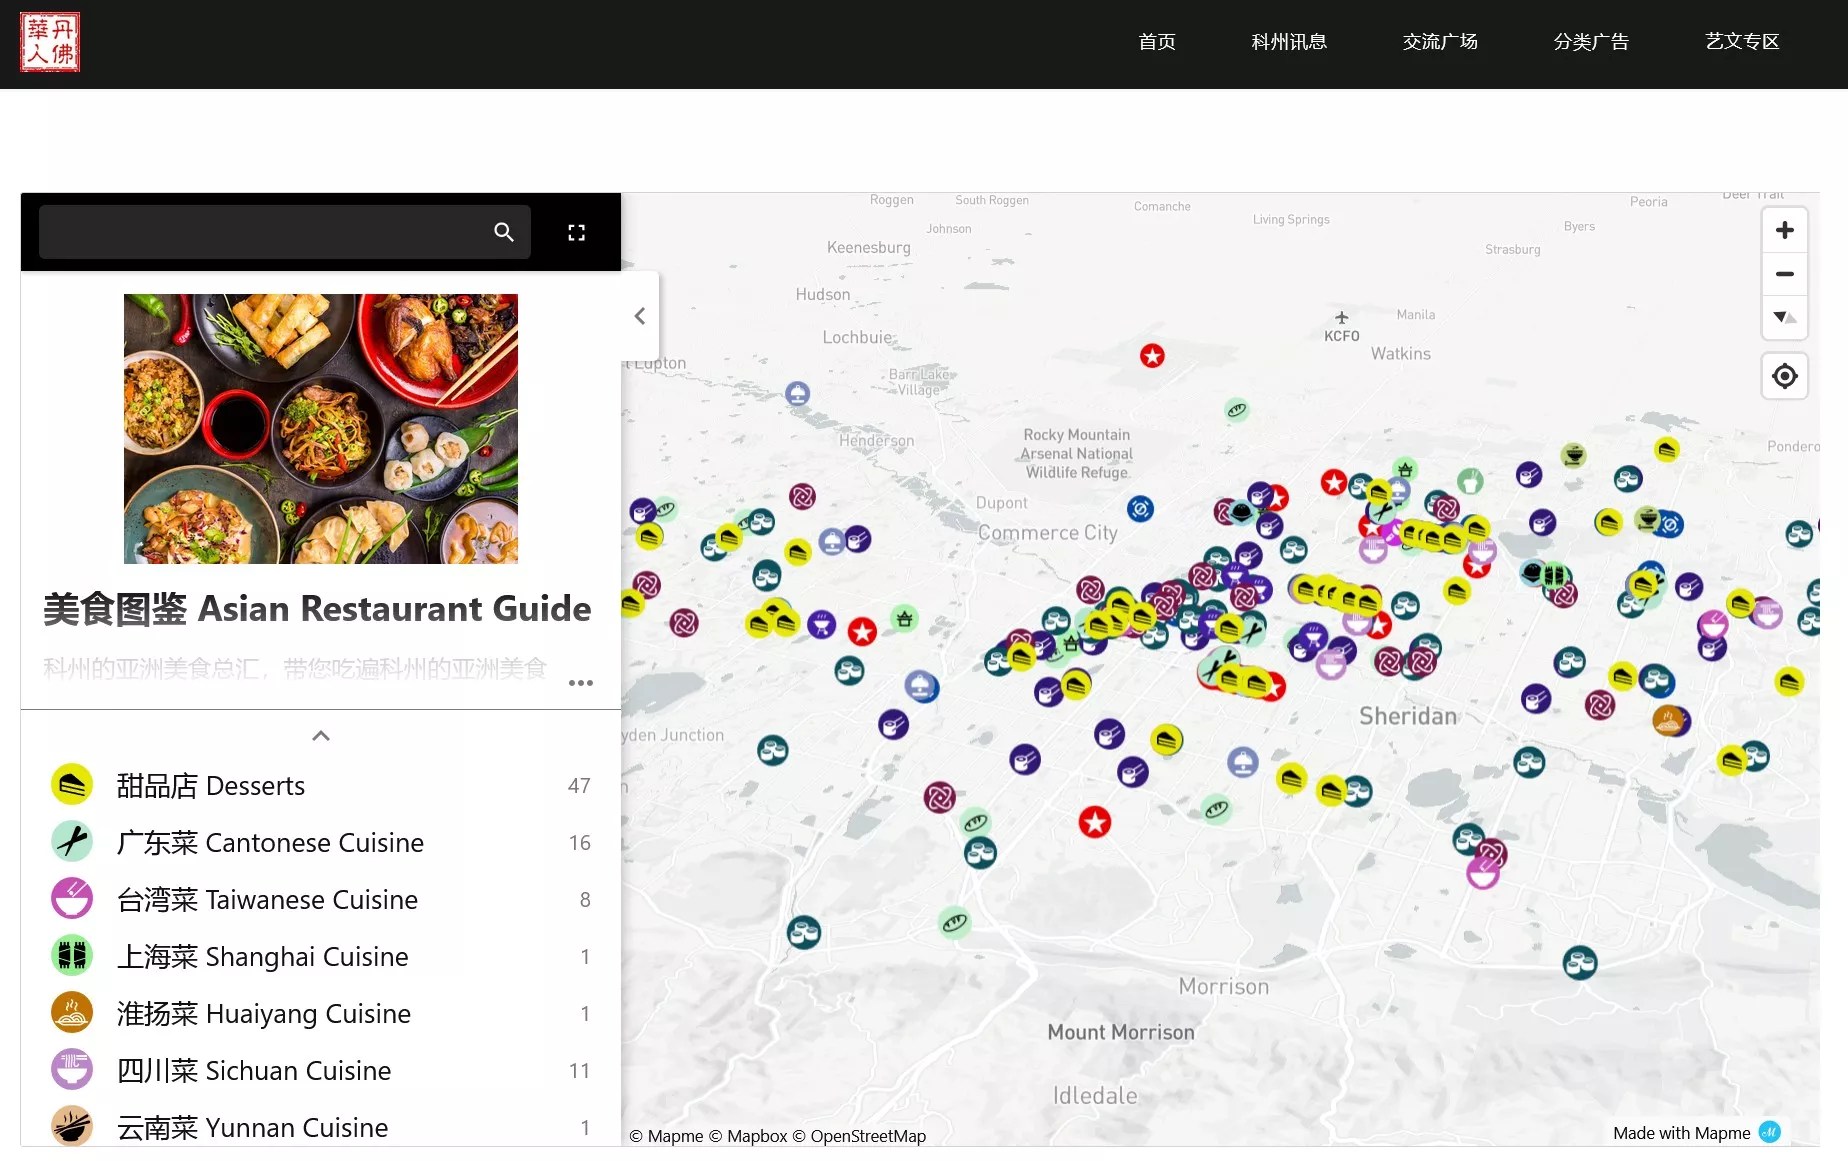1848x1161 pixels.
Task: Collapse the left sidebar panel
Action: click(x=640, y=316)
